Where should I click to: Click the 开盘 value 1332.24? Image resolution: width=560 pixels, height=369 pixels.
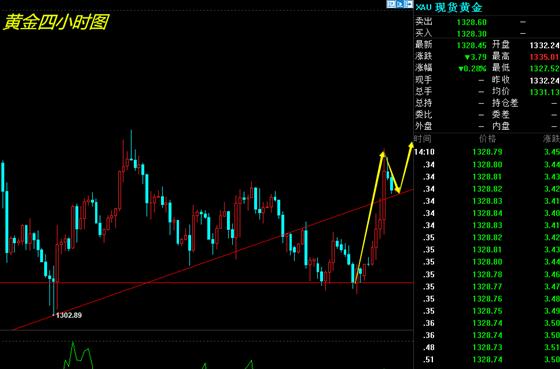pos(545,45)
